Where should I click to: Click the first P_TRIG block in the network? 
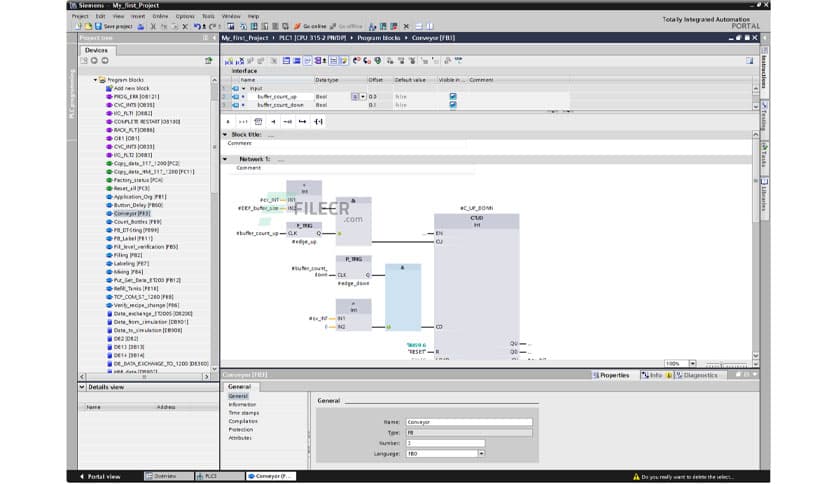[x=304, y=230]
